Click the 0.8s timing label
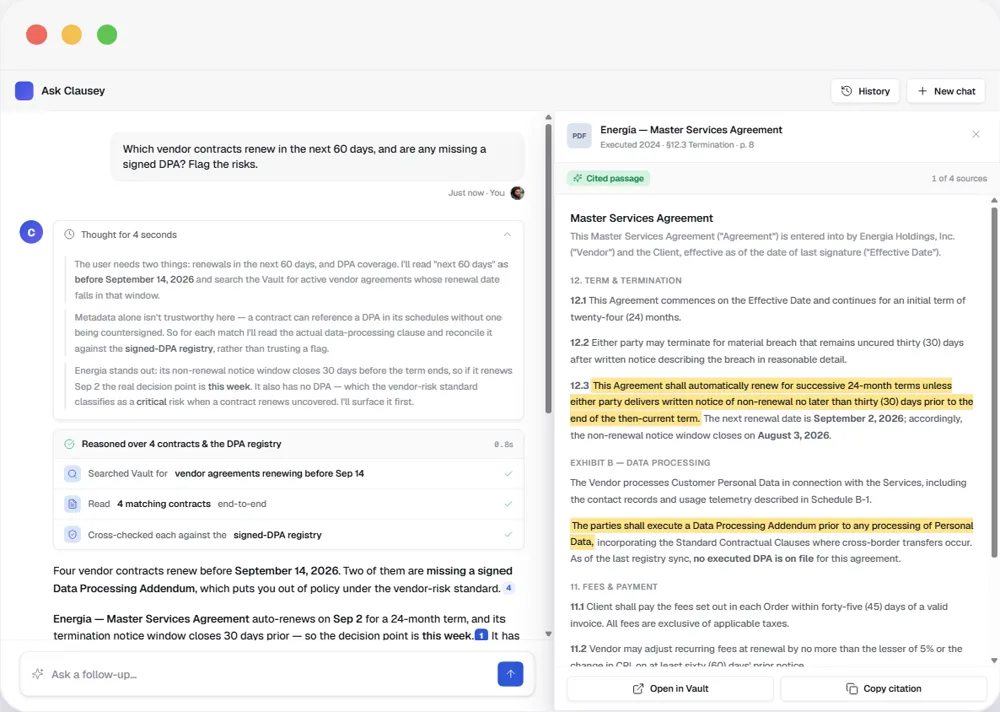Screen dimensions: 1000x712 503,444
